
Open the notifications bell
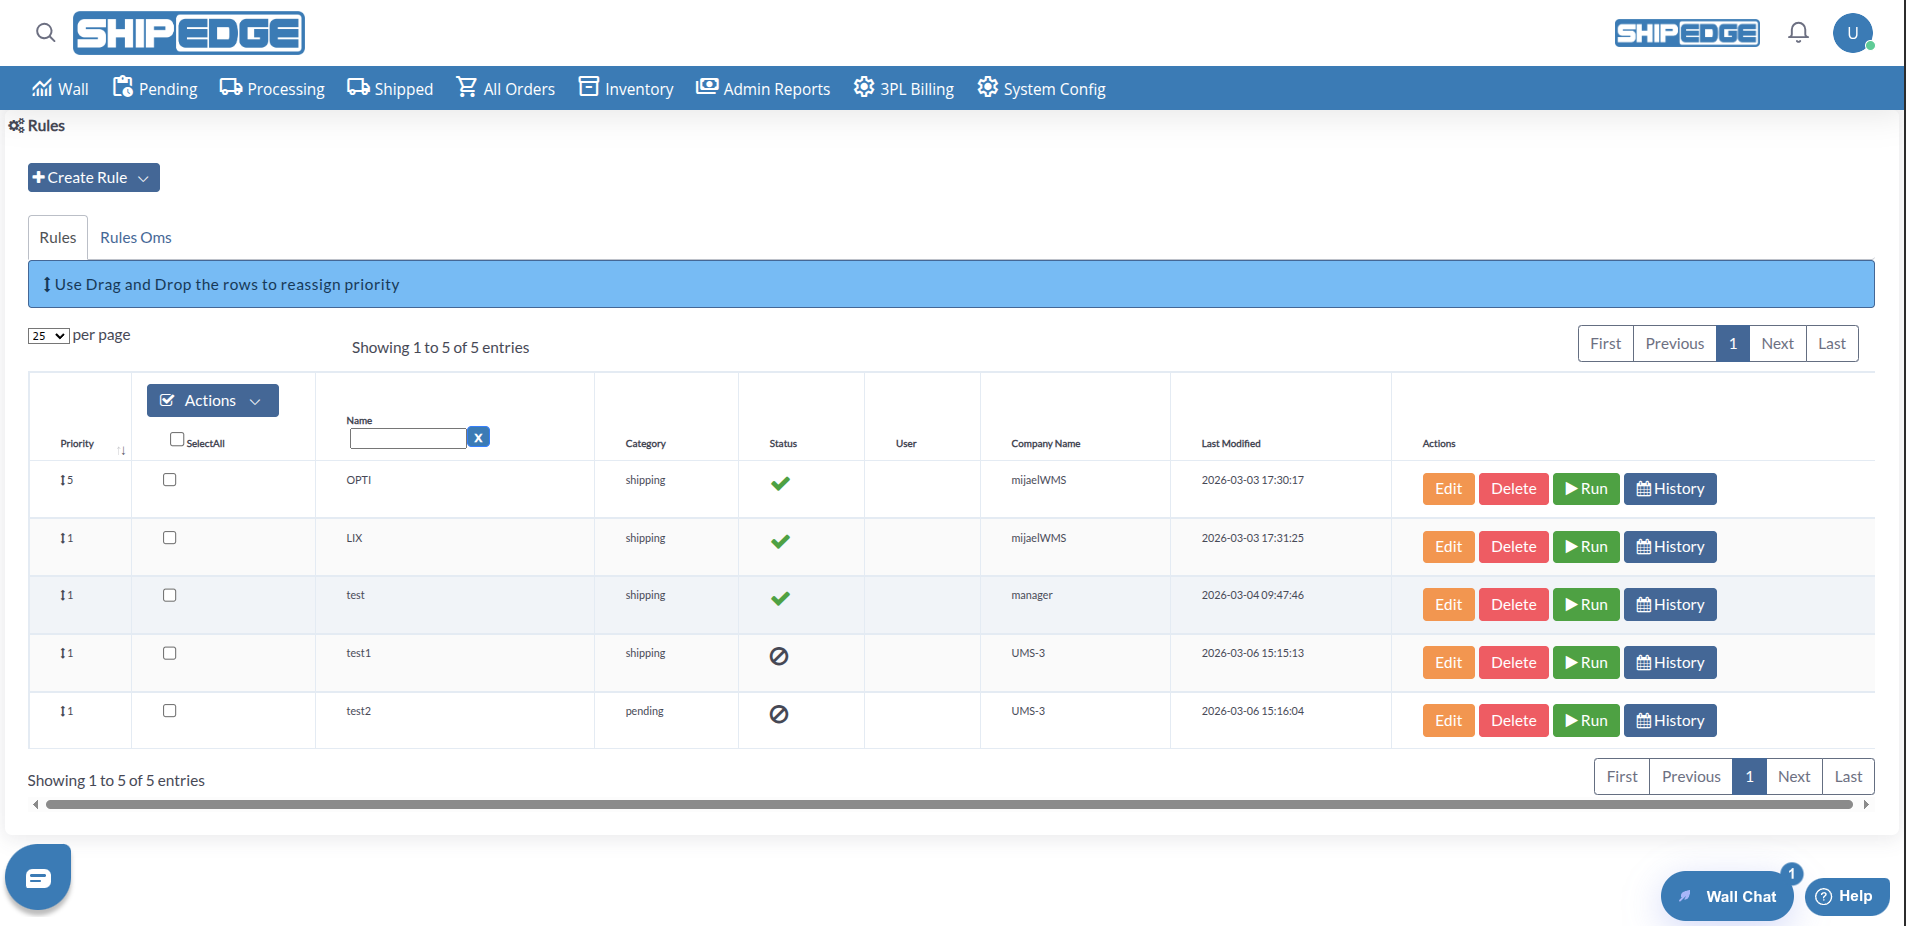1798,33
